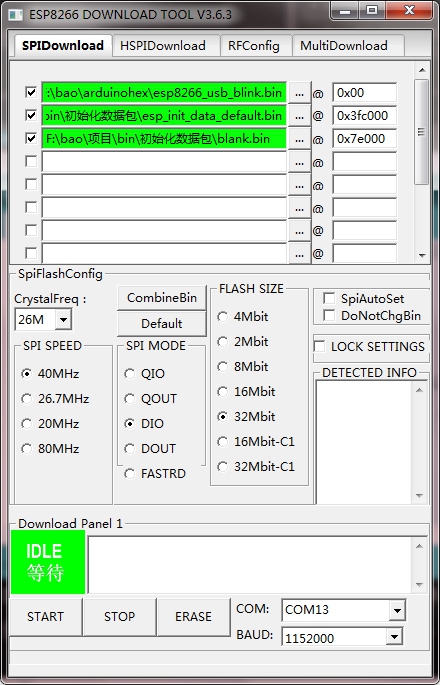Click the DETECTED INFO scroll down arrow
Viewport: 440px width, 685px height.
click(x=419, y=496)
